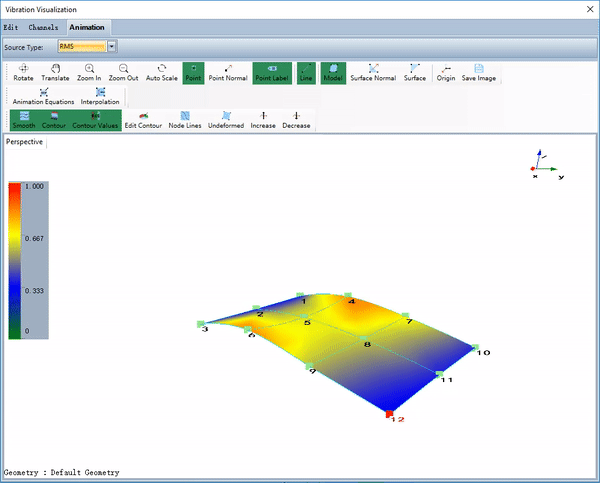The height and width of the screenshot is (483, 600).
Task: Enable Surface Normal display
Action: point(373,73)
